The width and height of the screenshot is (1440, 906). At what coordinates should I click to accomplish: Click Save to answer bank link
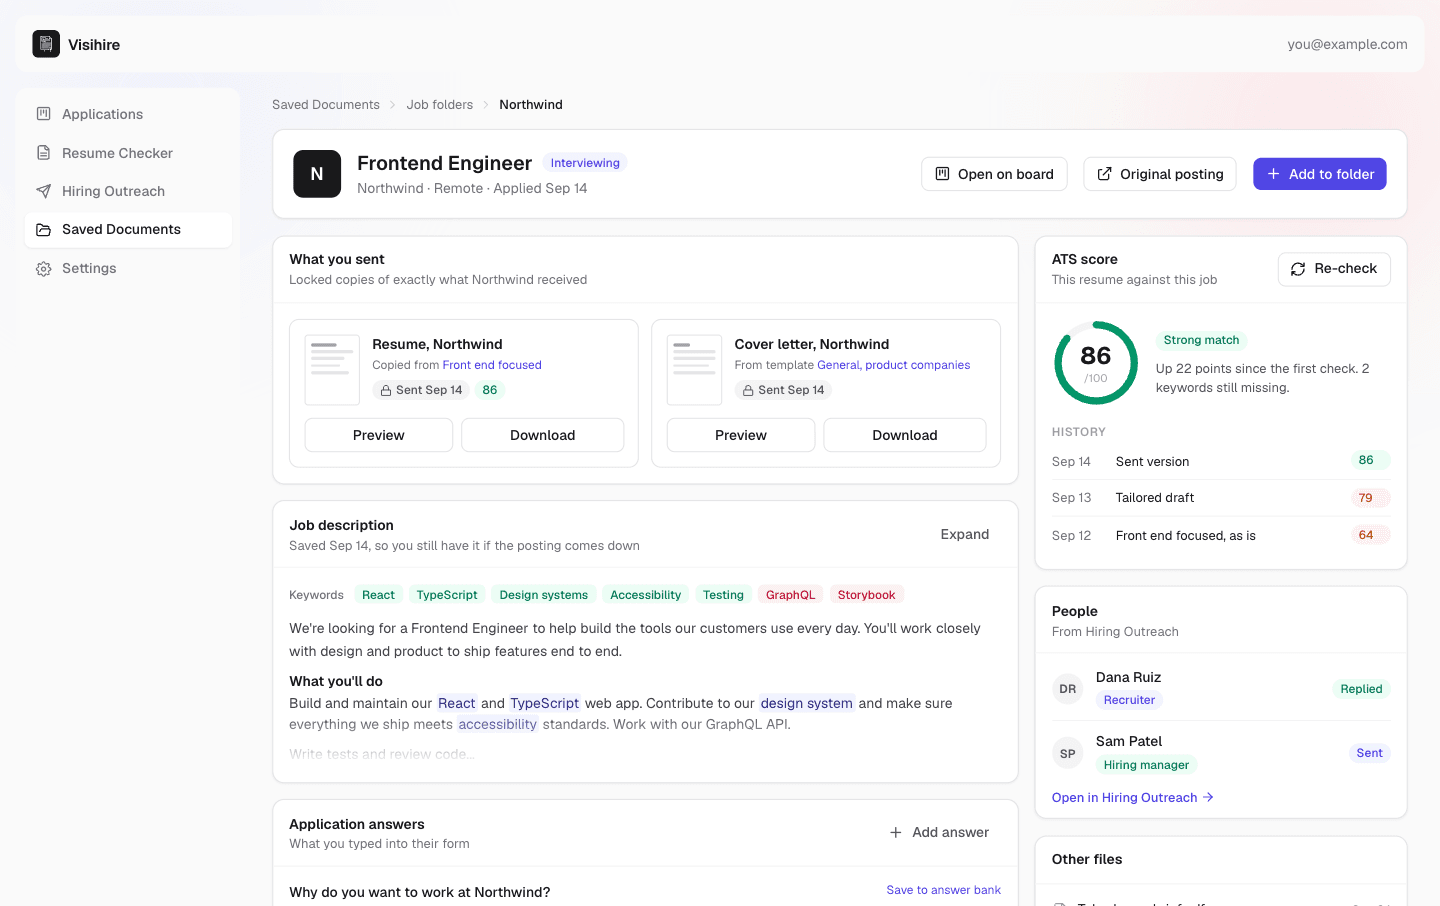coord(943,890)
